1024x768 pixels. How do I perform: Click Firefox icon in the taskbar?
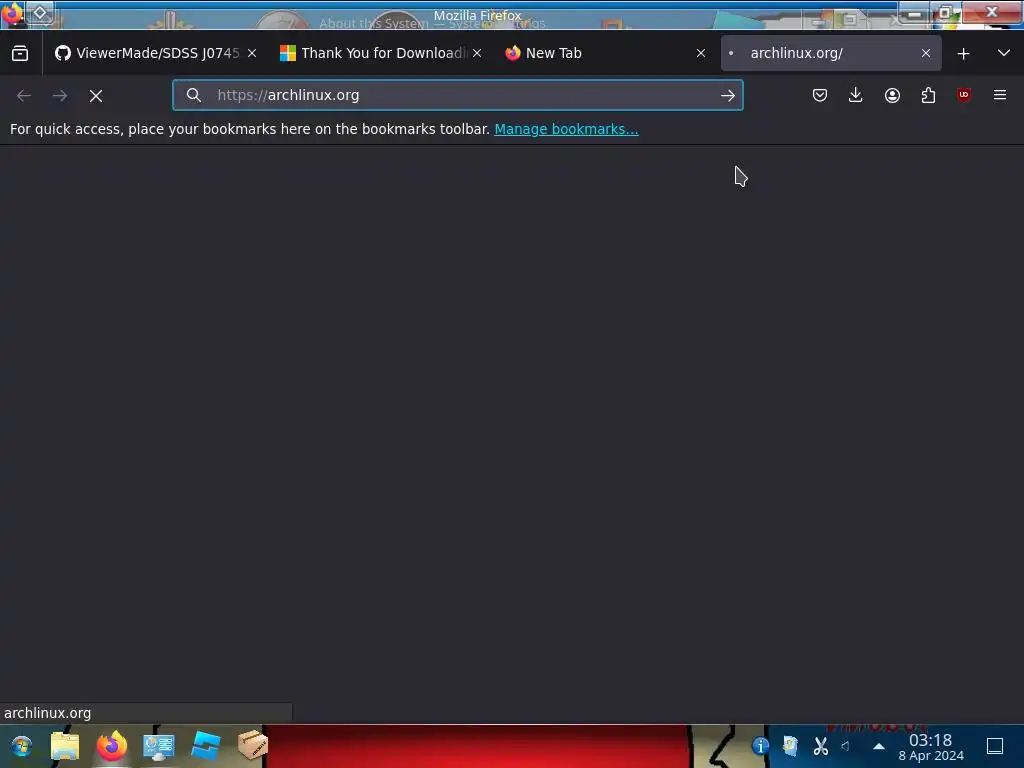[x=112, y=746]
